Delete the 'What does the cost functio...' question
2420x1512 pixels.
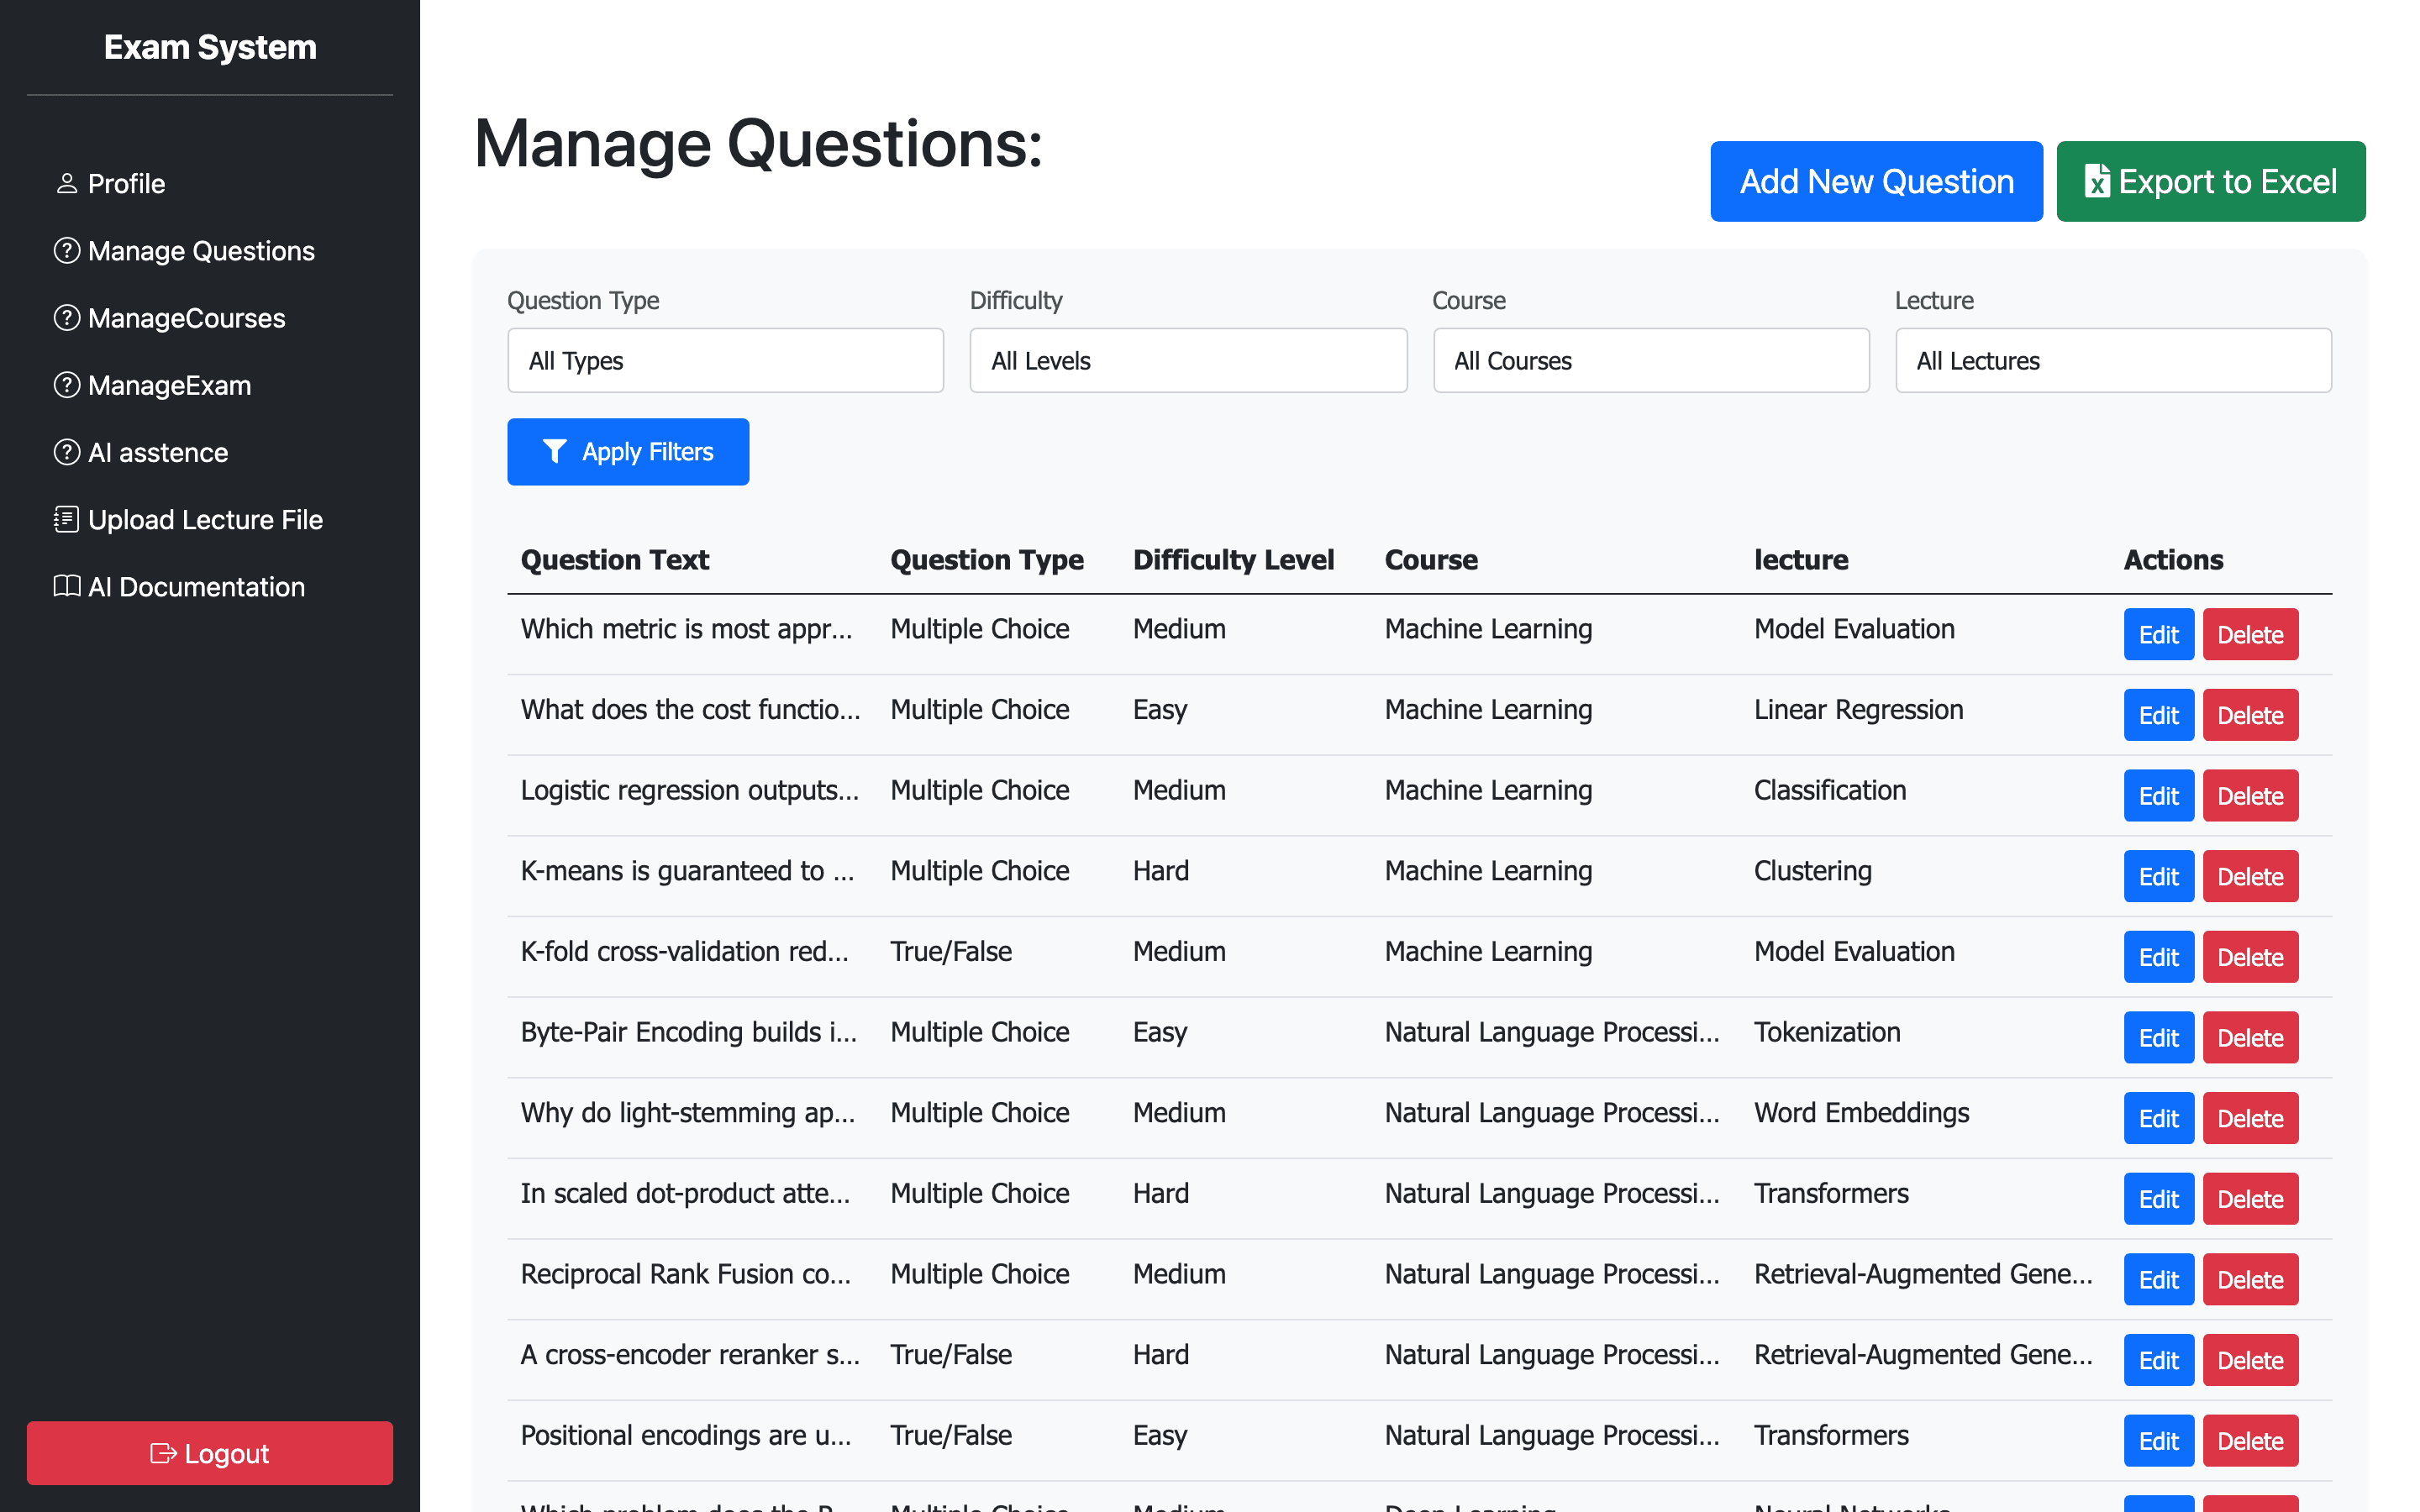click(2250, 714)
